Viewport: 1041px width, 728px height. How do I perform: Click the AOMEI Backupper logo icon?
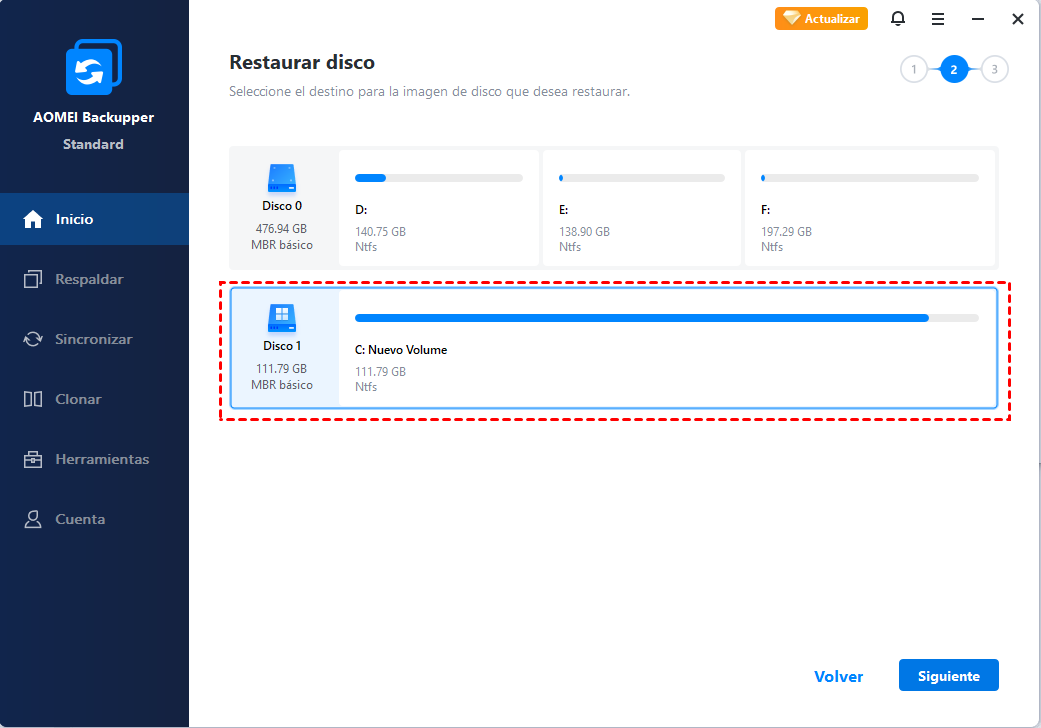pos(93,68)
